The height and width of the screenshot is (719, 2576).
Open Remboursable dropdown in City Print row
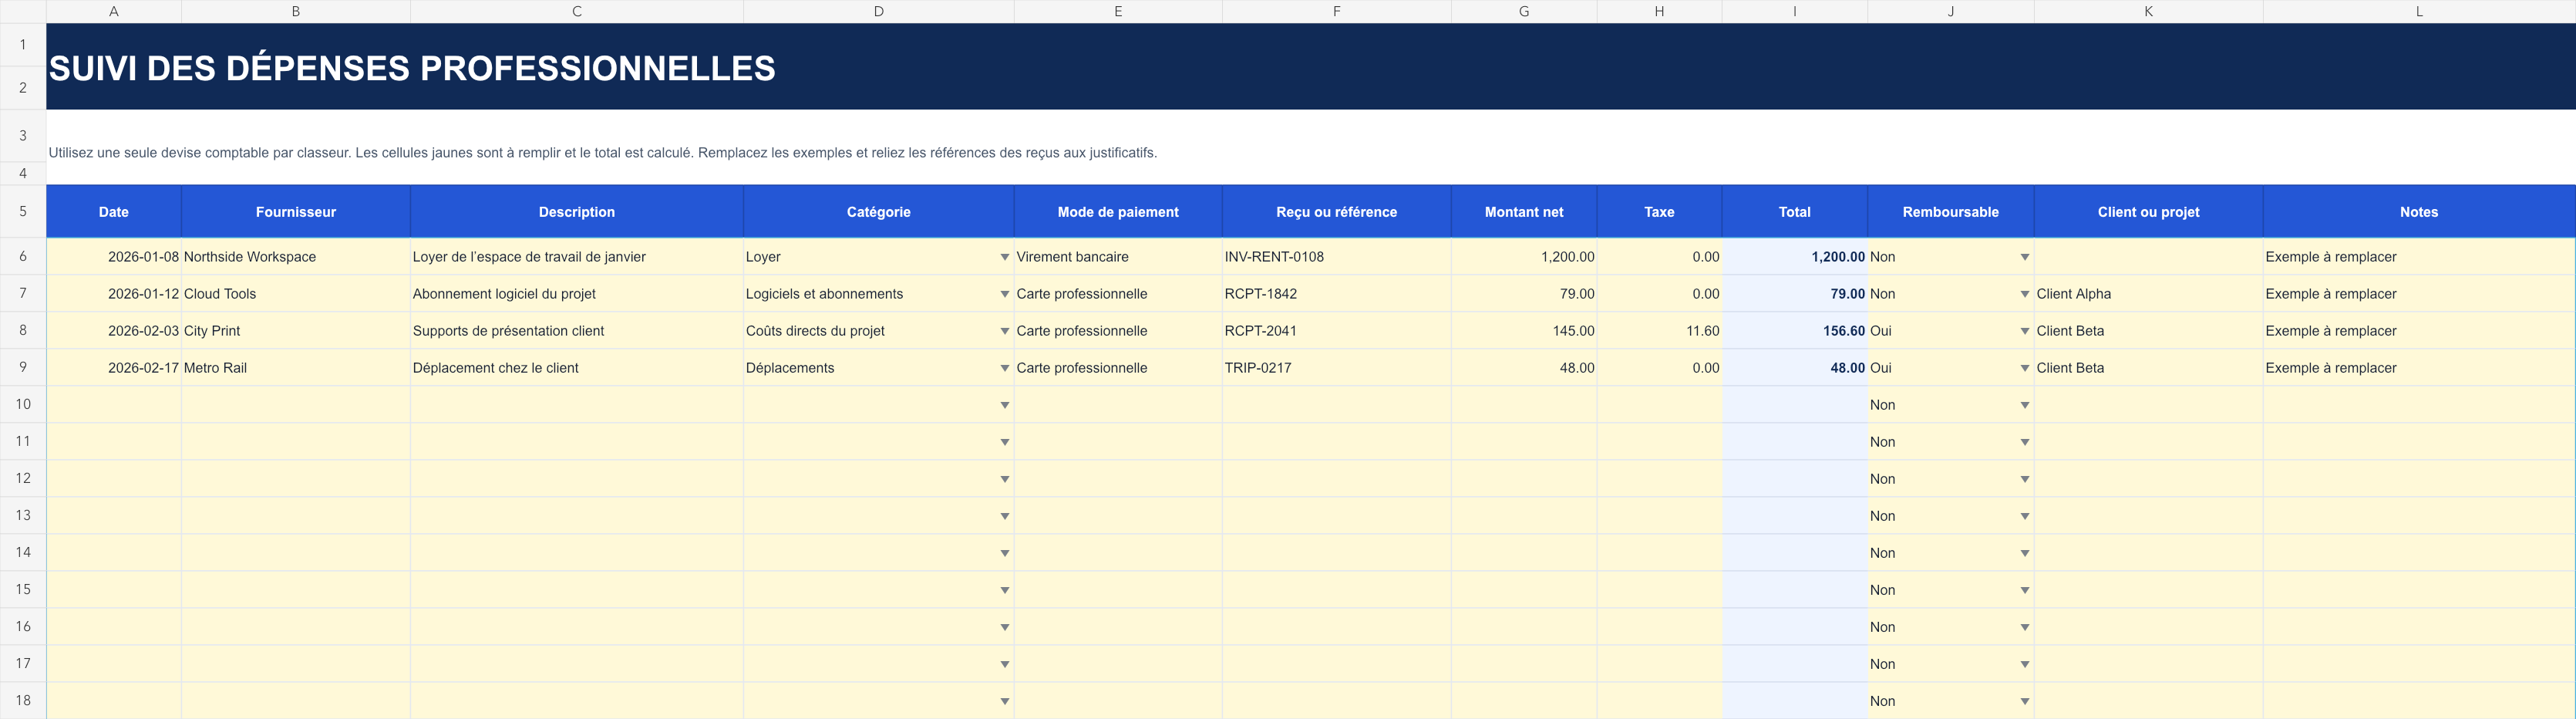pyautogui.click(x=2024, y=331)
